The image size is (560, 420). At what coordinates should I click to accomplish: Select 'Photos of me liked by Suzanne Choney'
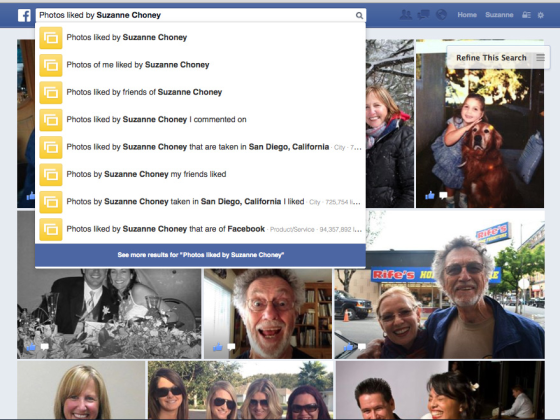tap(200, 65)
